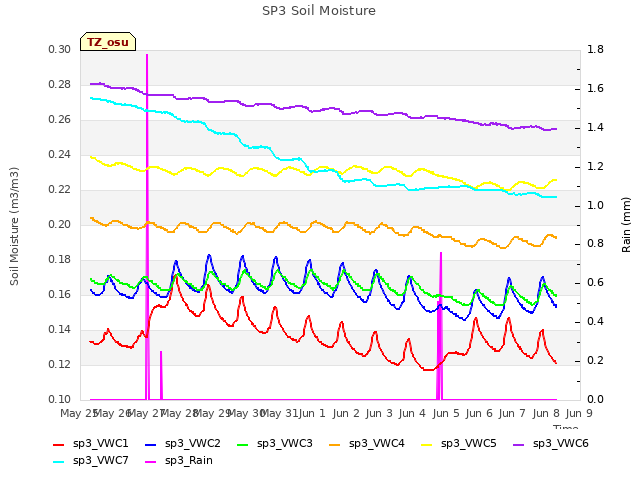Click the 0.2 right axis tick label
Screen dimensions: 640x480
click(x=595, y=361)
